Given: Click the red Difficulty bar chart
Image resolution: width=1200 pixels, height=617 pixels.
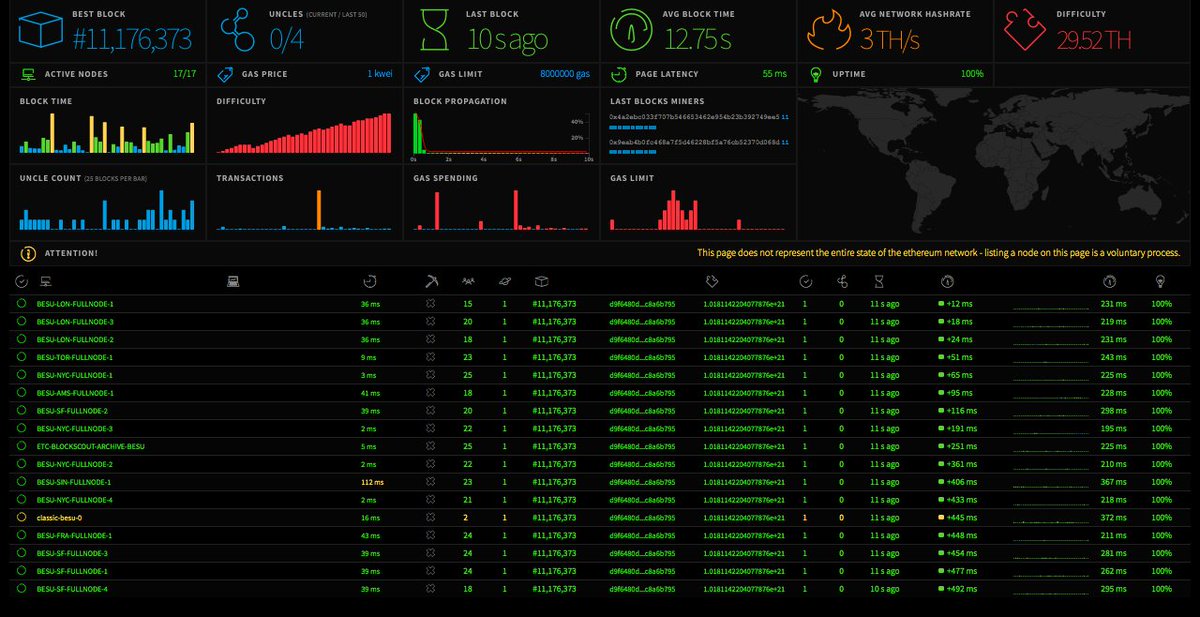Looking at the screenshot, I should (304, 133).
